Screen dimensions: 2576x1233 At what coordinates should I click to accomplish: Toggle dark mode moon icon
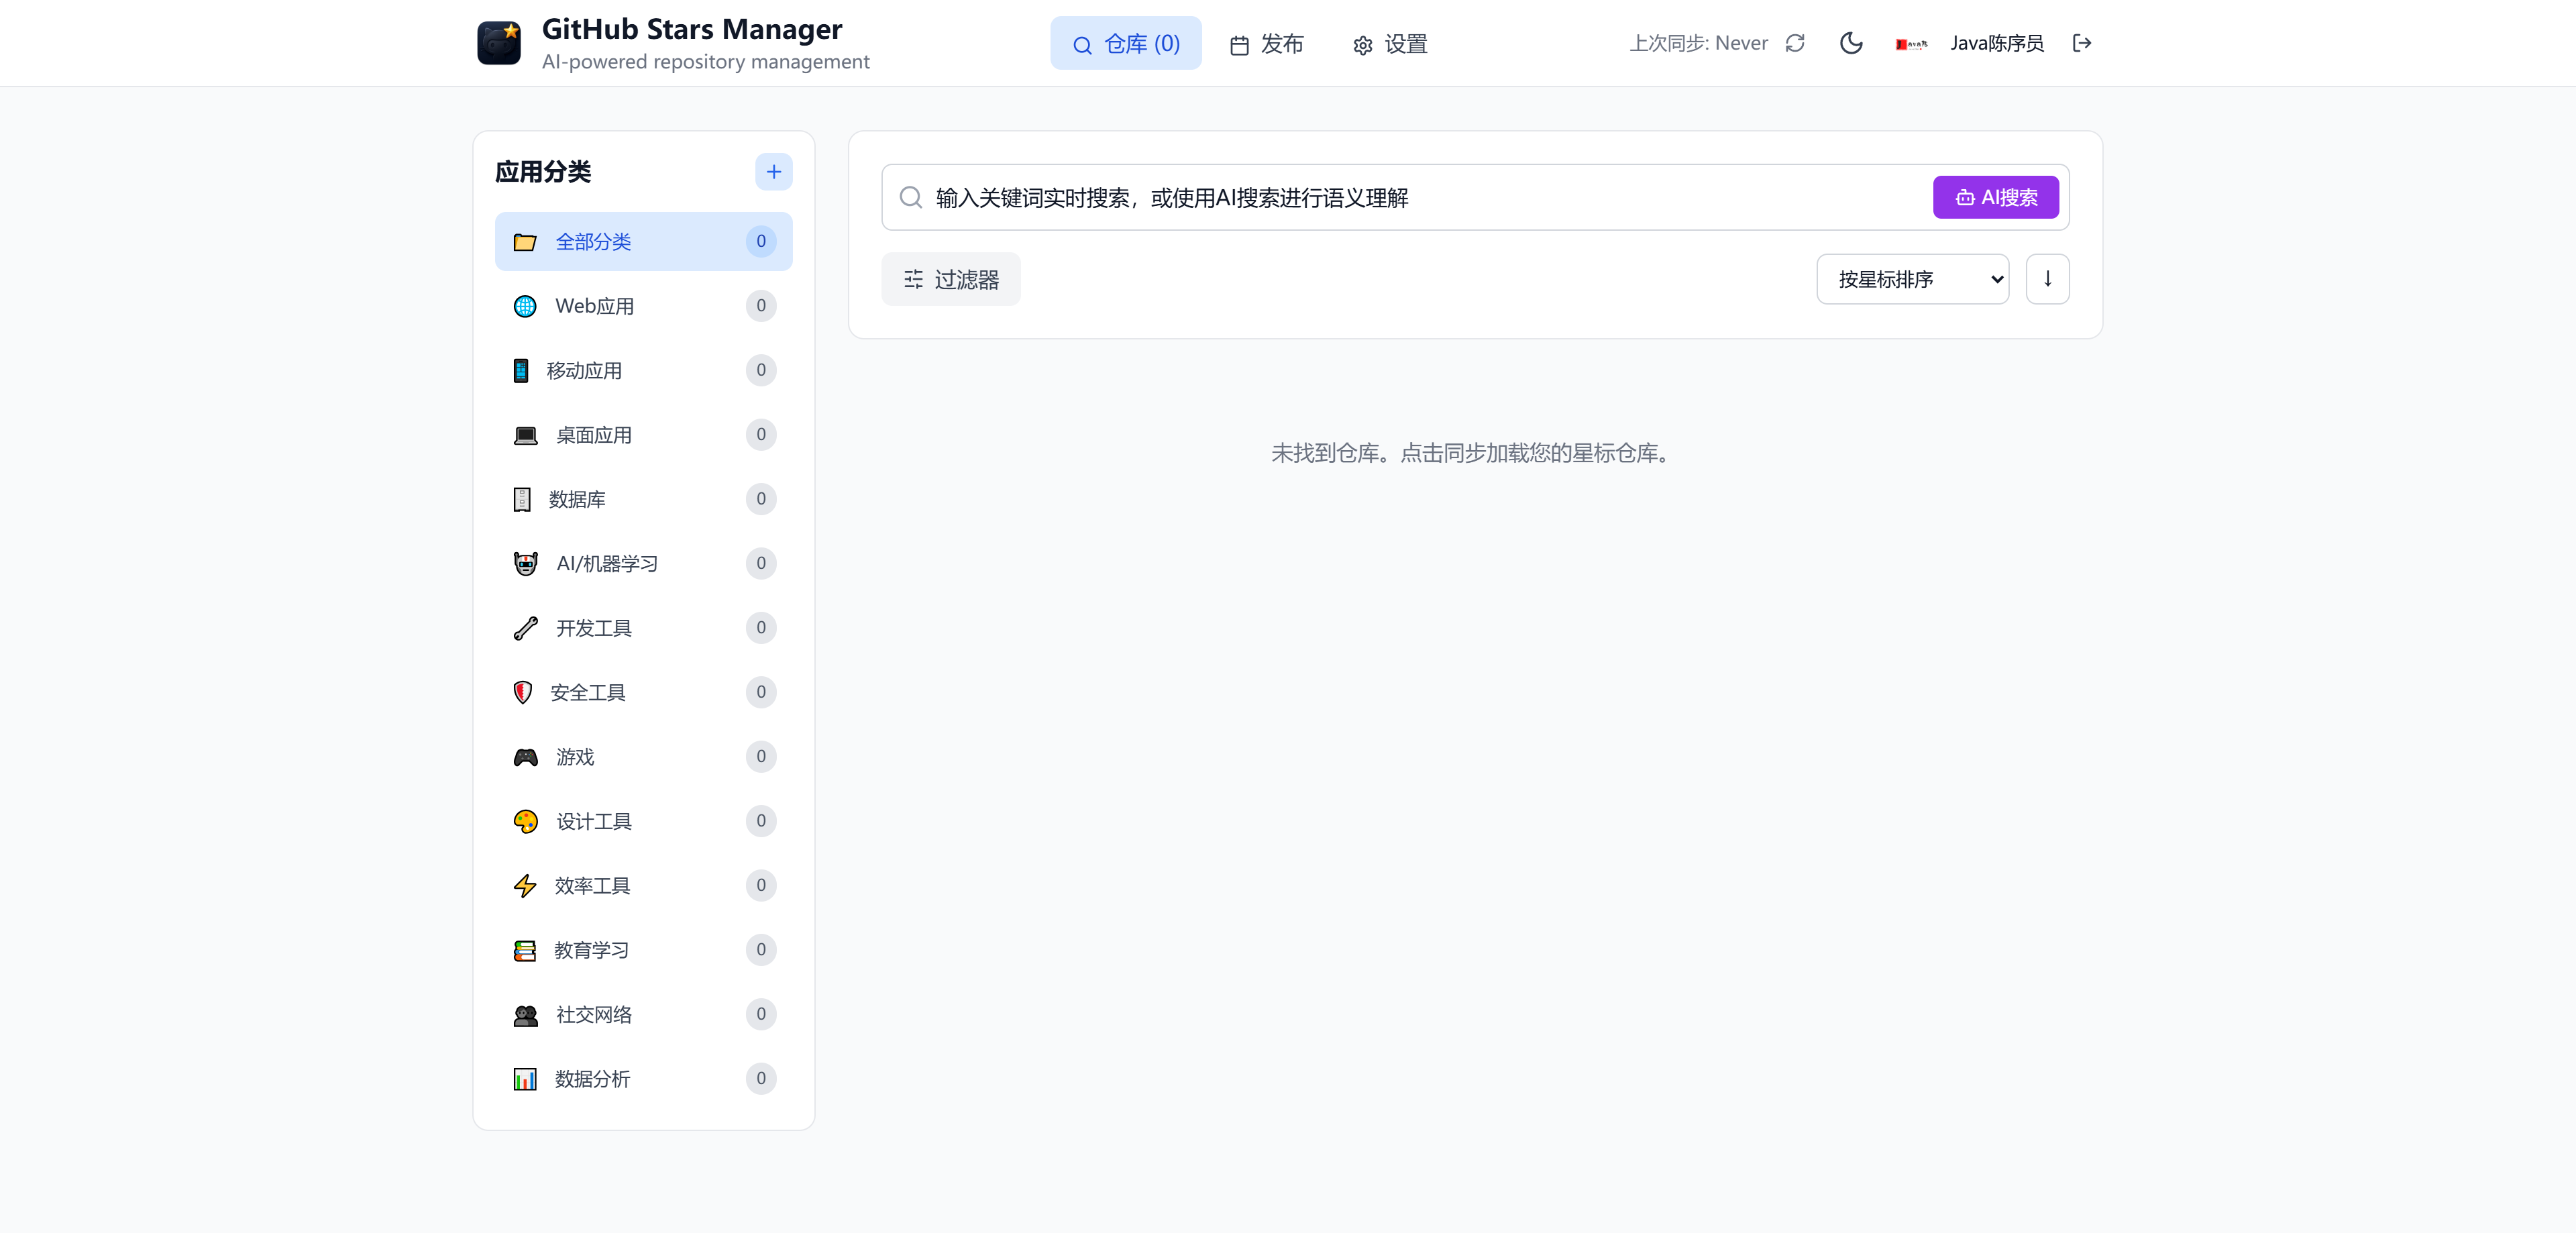click(1851, 43)
